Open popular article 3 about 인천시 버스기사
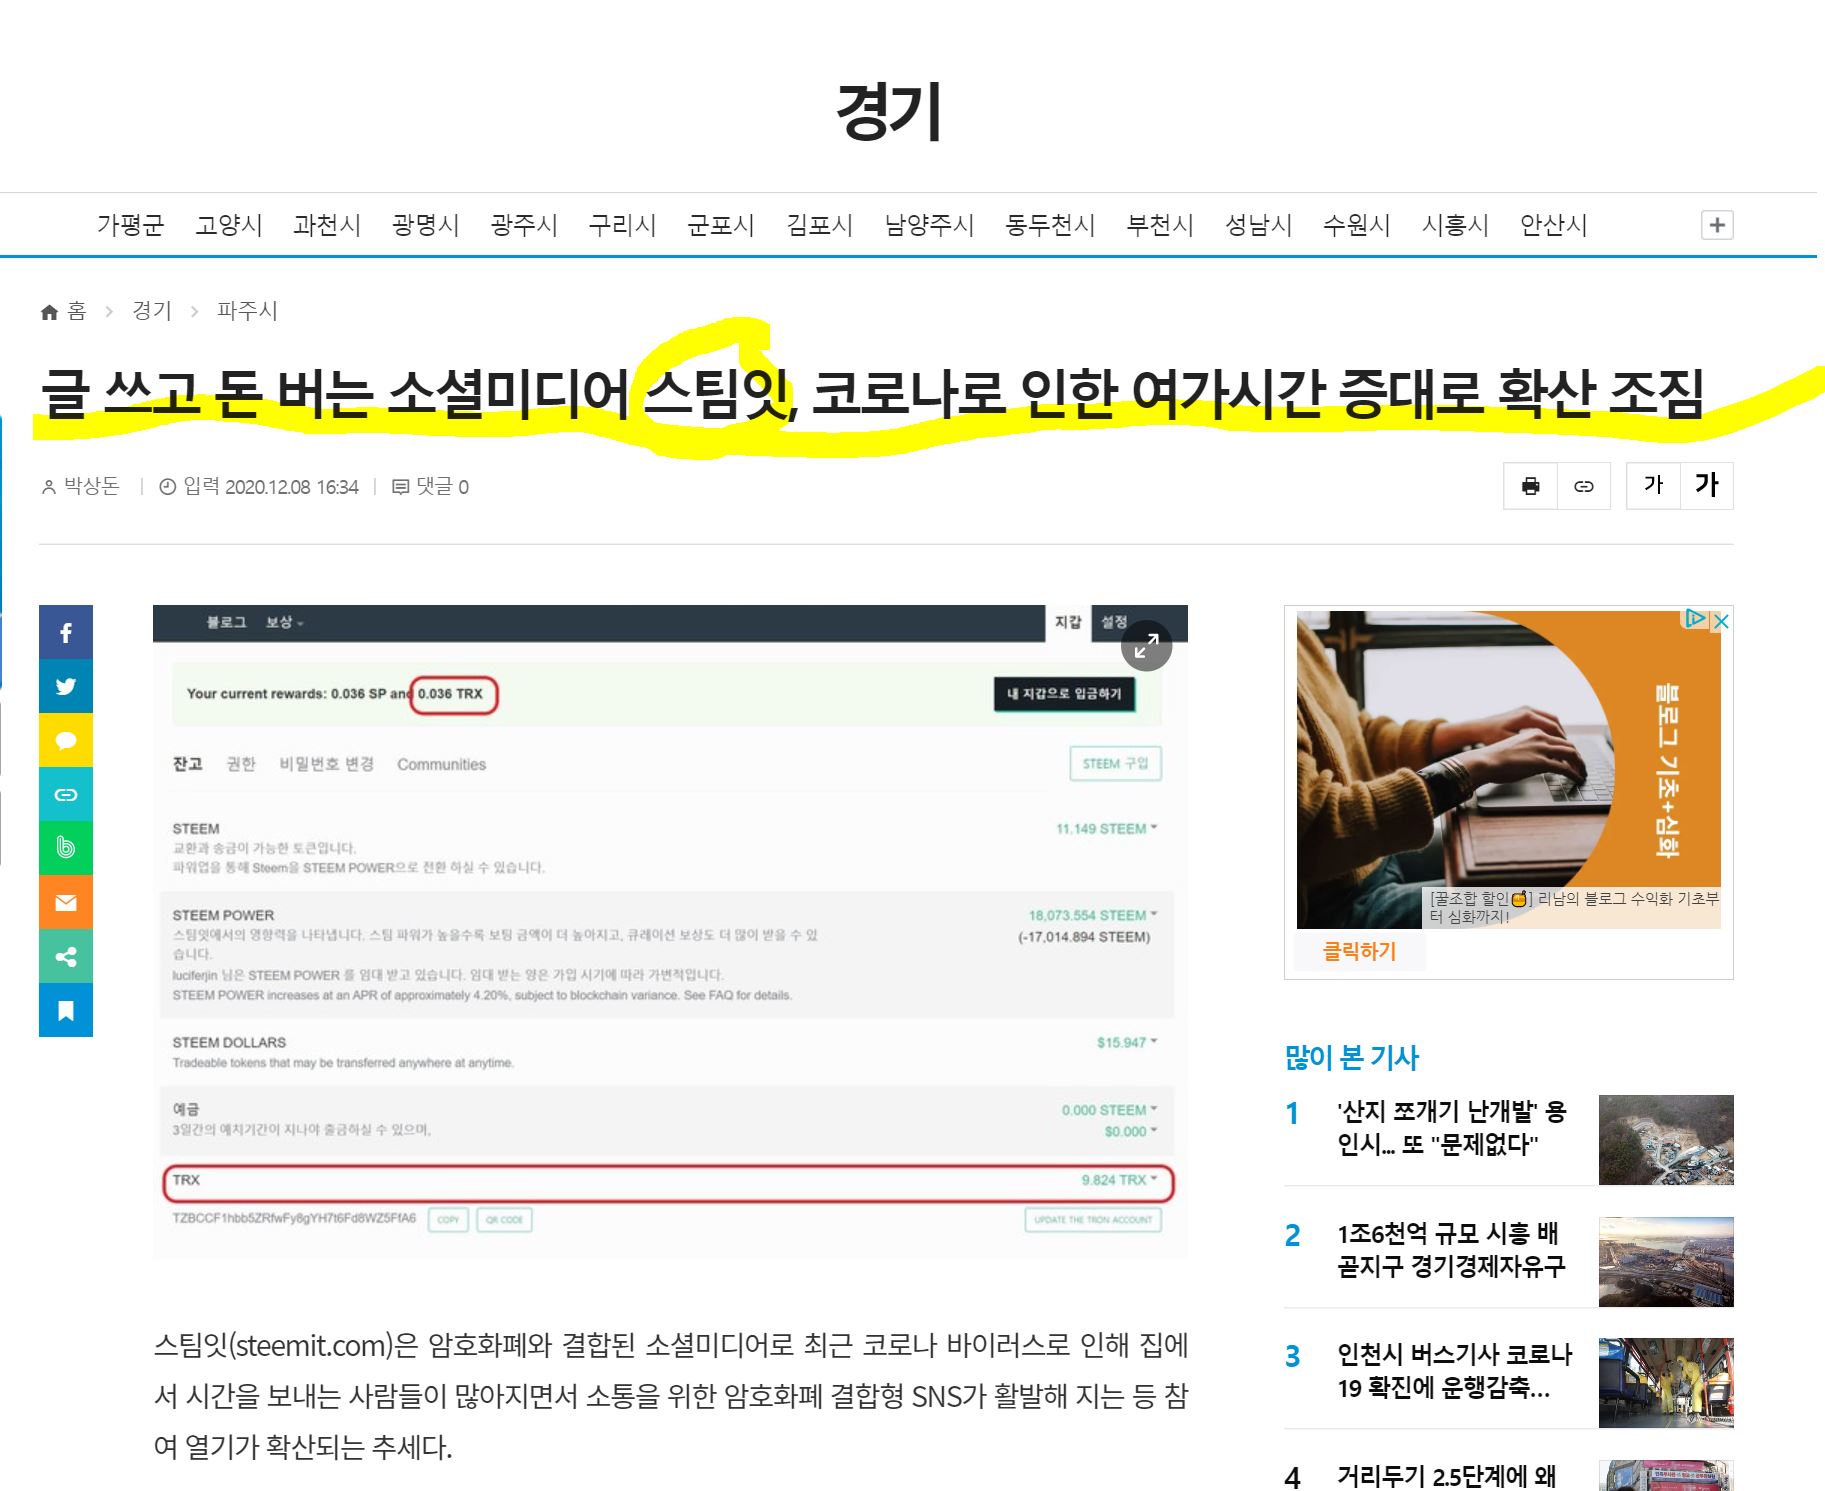This screenshot has width=1825, height=1491. (x=1455, y=1371)
